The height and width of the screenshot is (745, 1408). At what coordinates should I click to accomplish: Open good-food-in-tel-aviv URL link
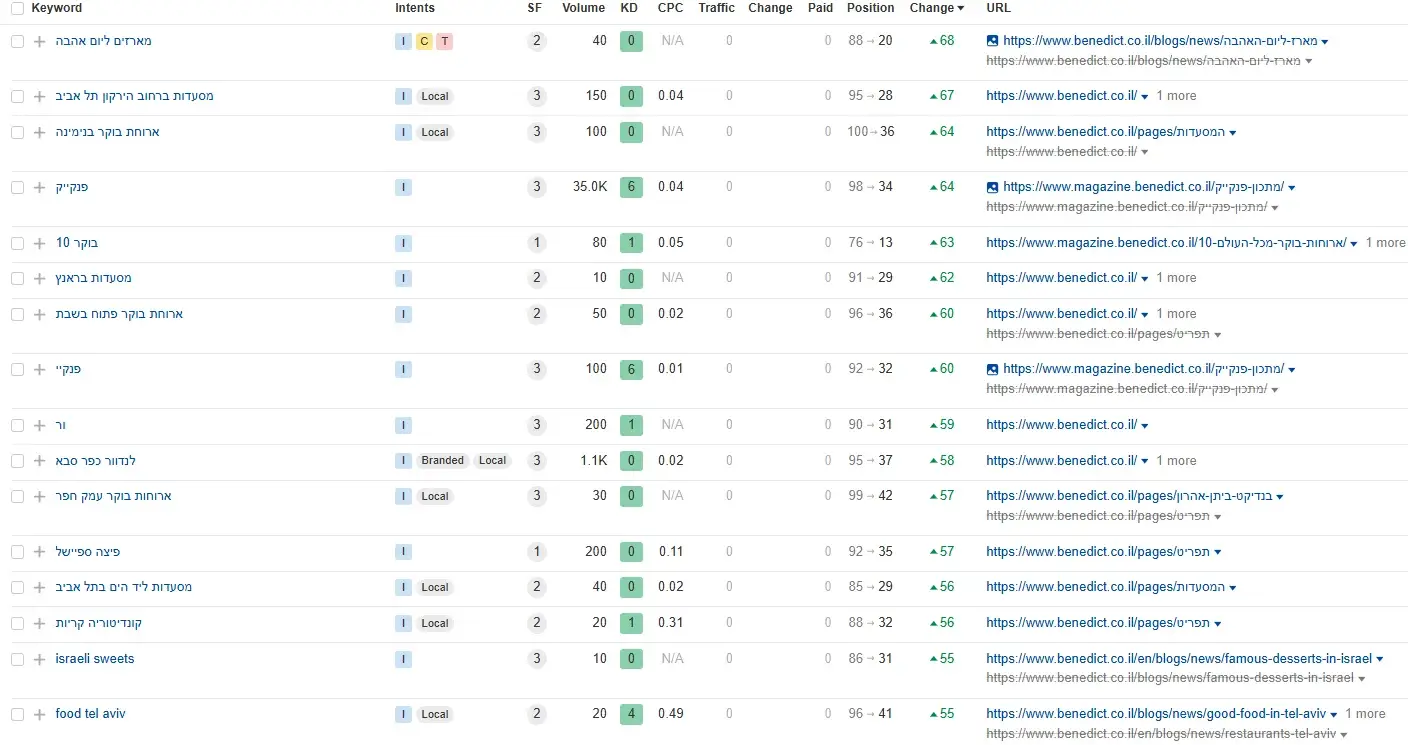click(x=1156, y=714)
